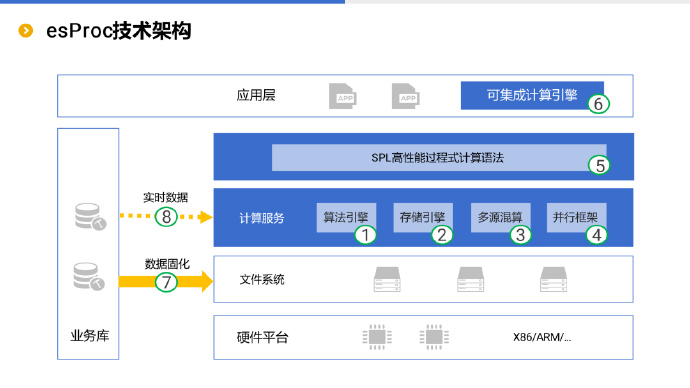Click the circled number 8 on dotted arrow
This screenshot has height=388, width=690.
tap(166, 216)
